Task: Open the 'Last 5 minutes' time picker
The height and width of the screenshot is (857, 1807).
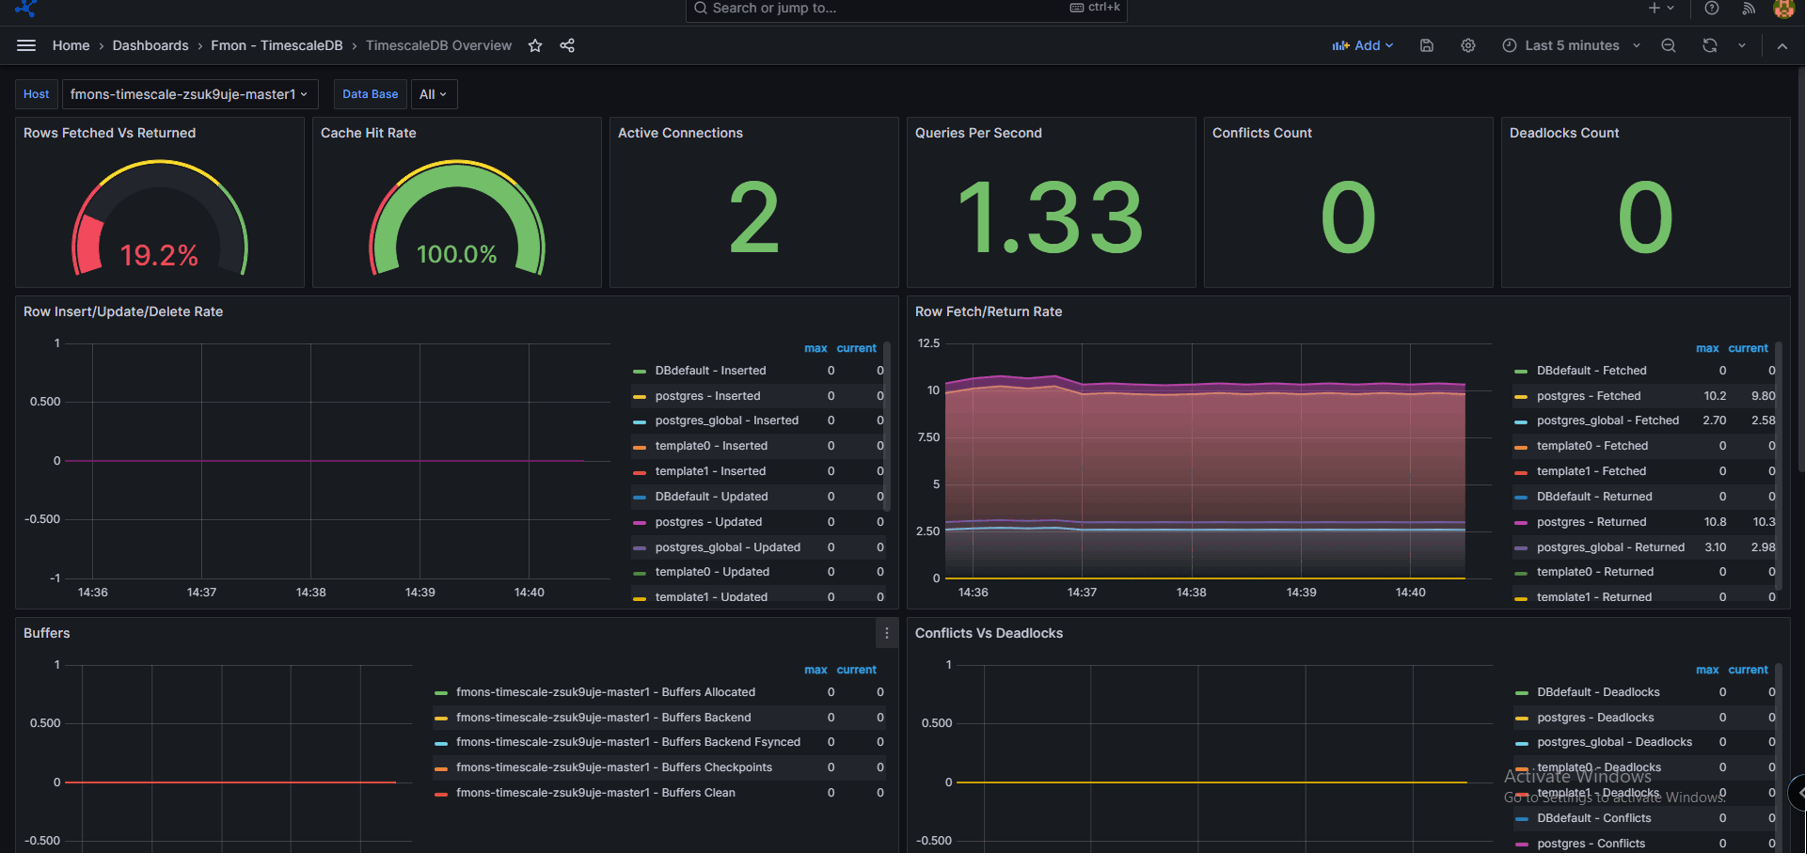Action: point(1571,46)
